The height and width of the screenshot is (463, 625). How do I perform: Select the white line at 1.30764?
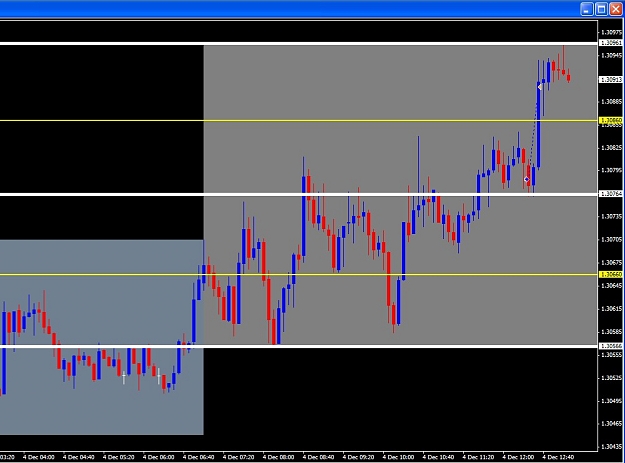coord(298,194)
